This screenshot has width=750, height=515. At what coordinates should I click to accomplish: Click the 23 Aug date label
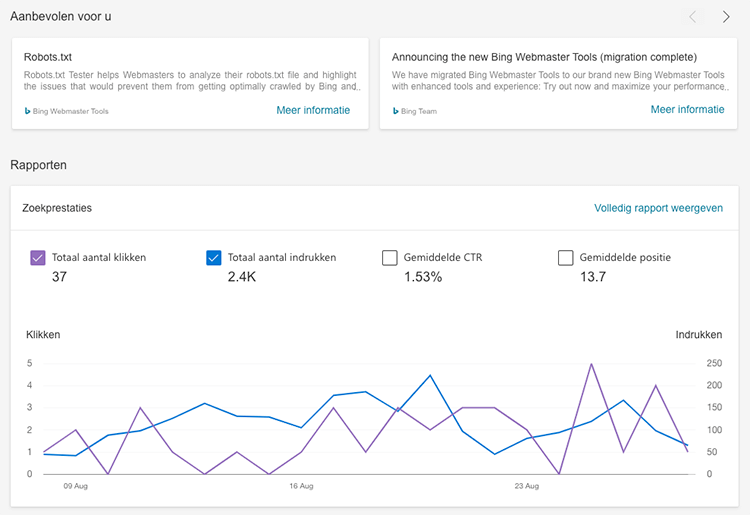point(527,486)
